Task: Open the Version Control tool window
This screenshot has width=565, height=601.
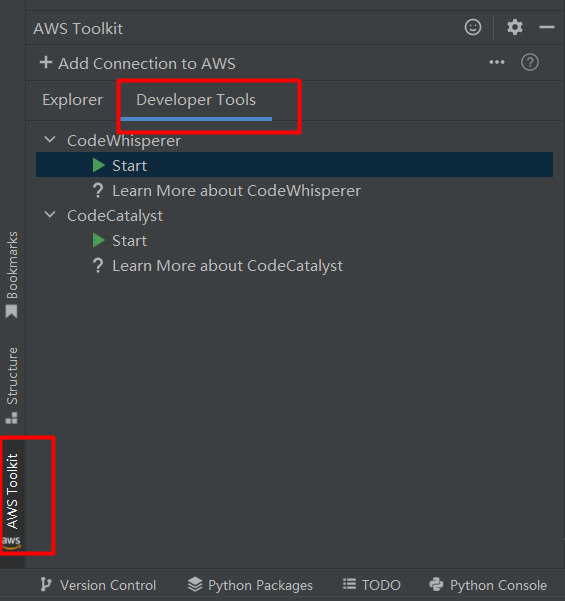Action: pyautogui.click(x=98, y=585)
